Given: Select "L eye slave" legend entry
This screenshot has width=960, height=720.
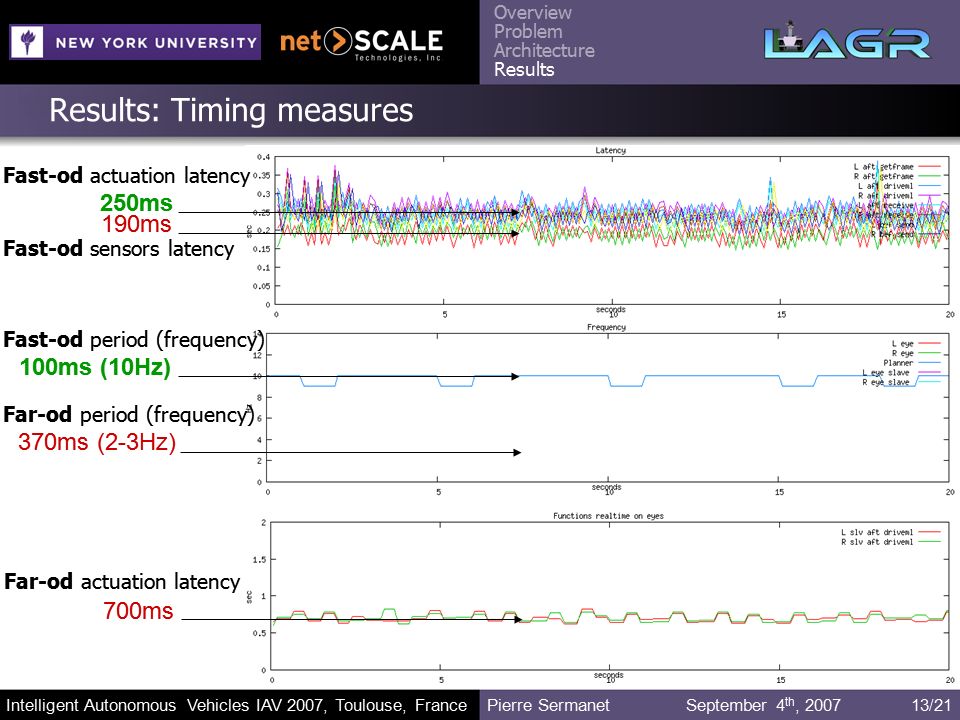Looking at the screenshot, I should 901,373.
